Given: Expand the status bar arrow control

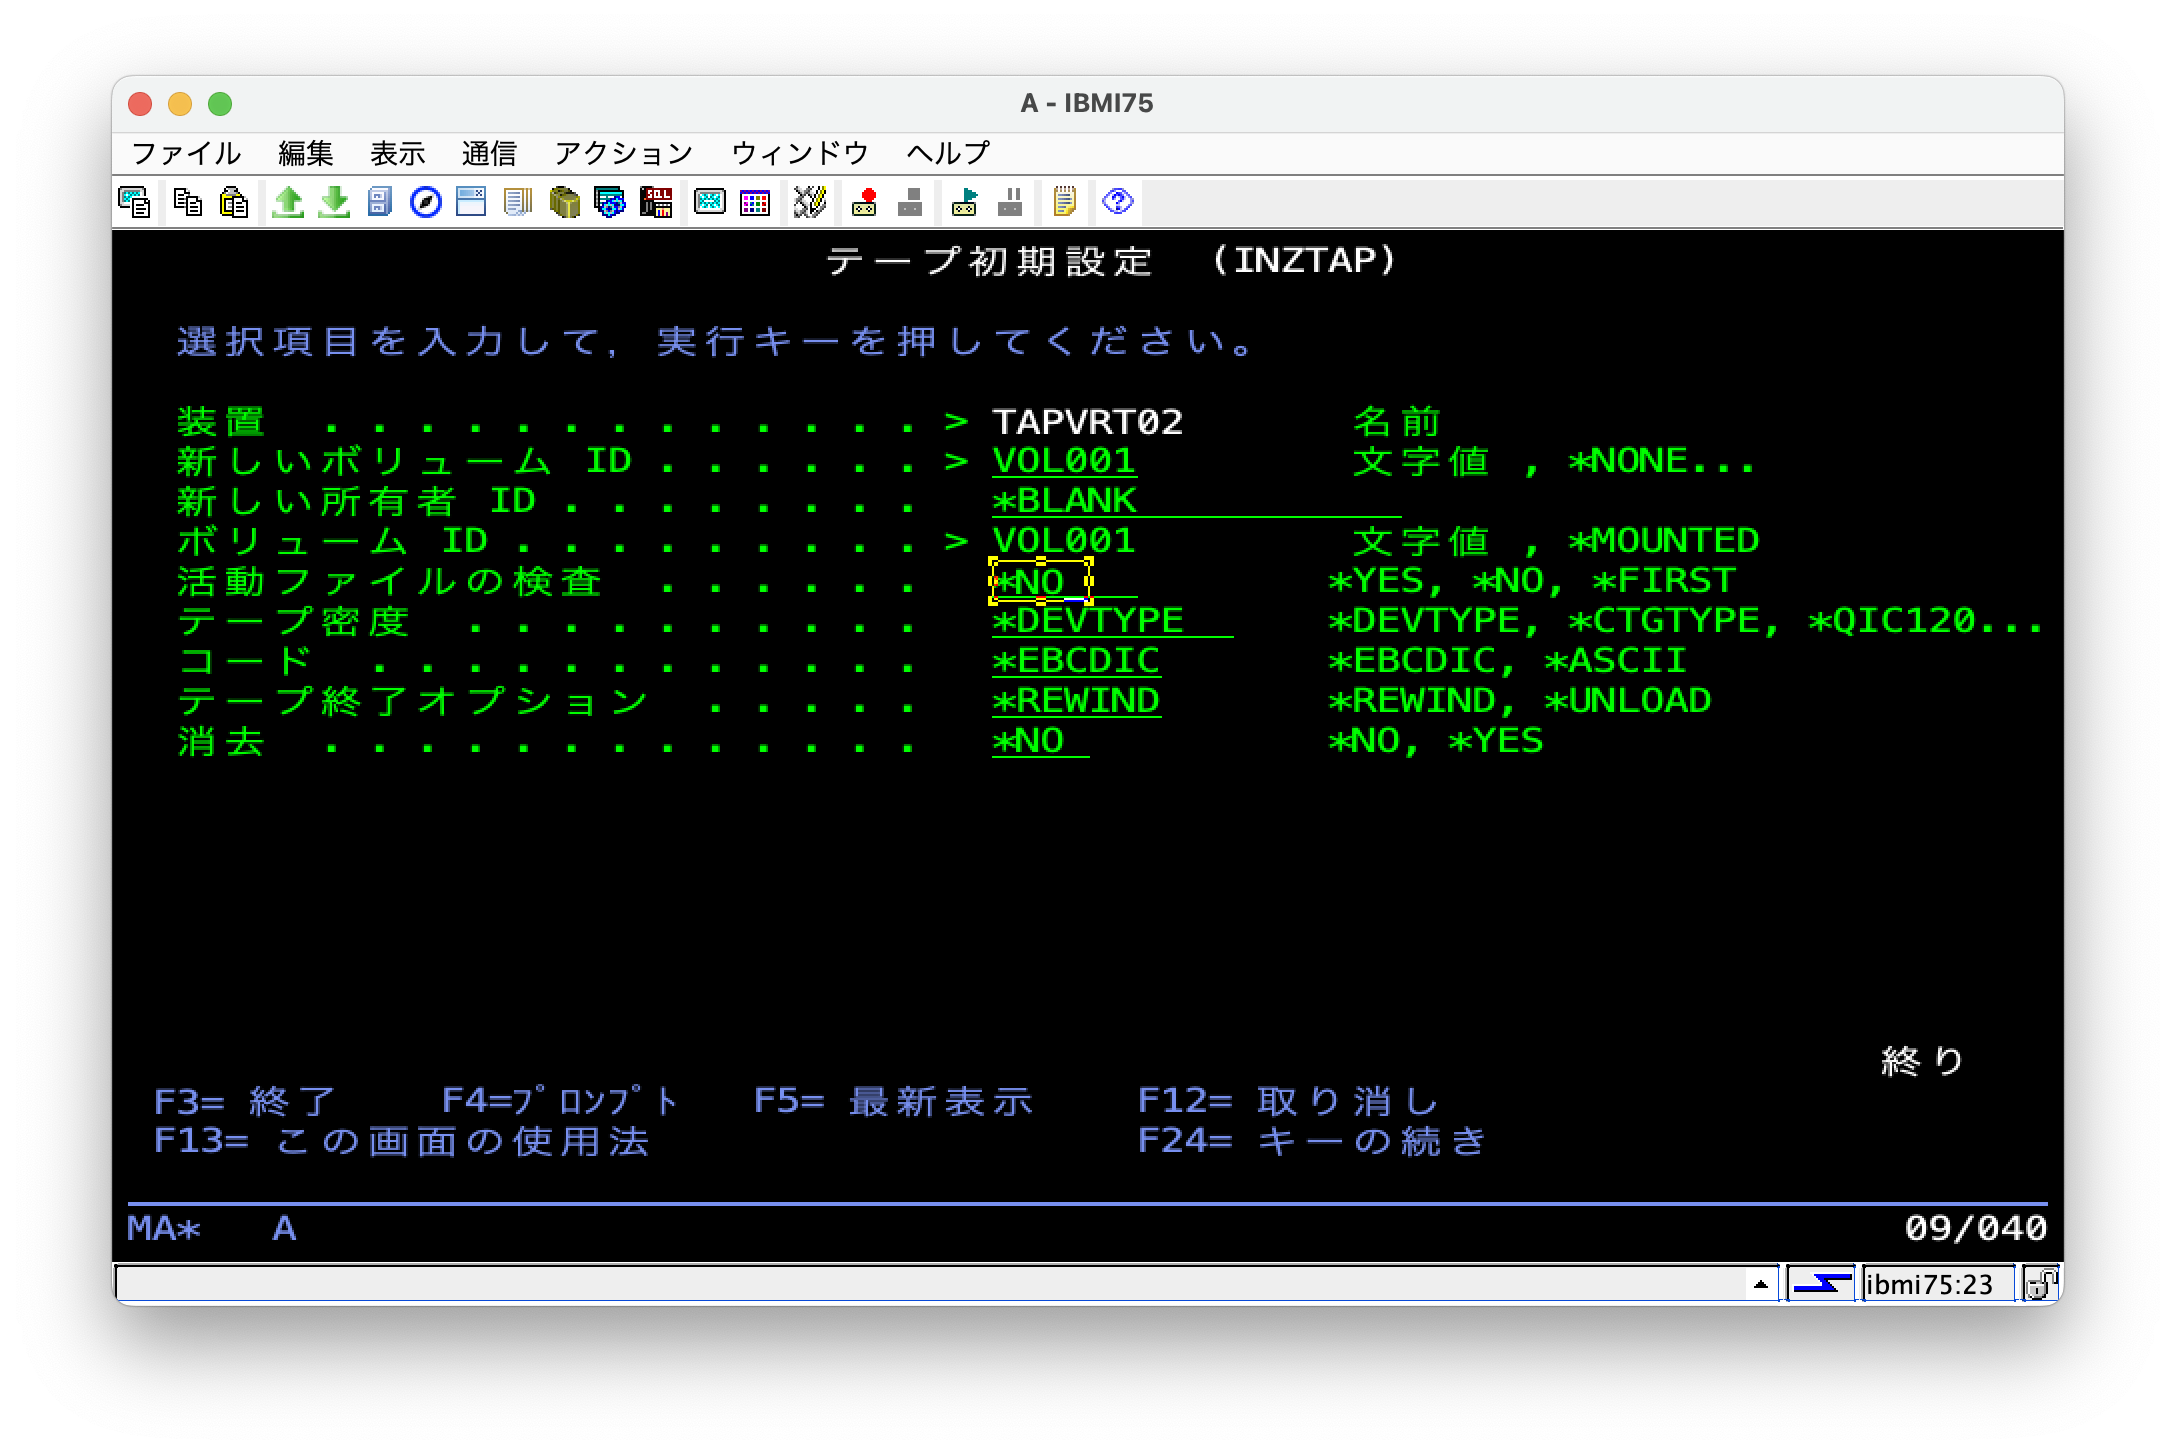Looking at the screenshot, I should point(1760,1285).
